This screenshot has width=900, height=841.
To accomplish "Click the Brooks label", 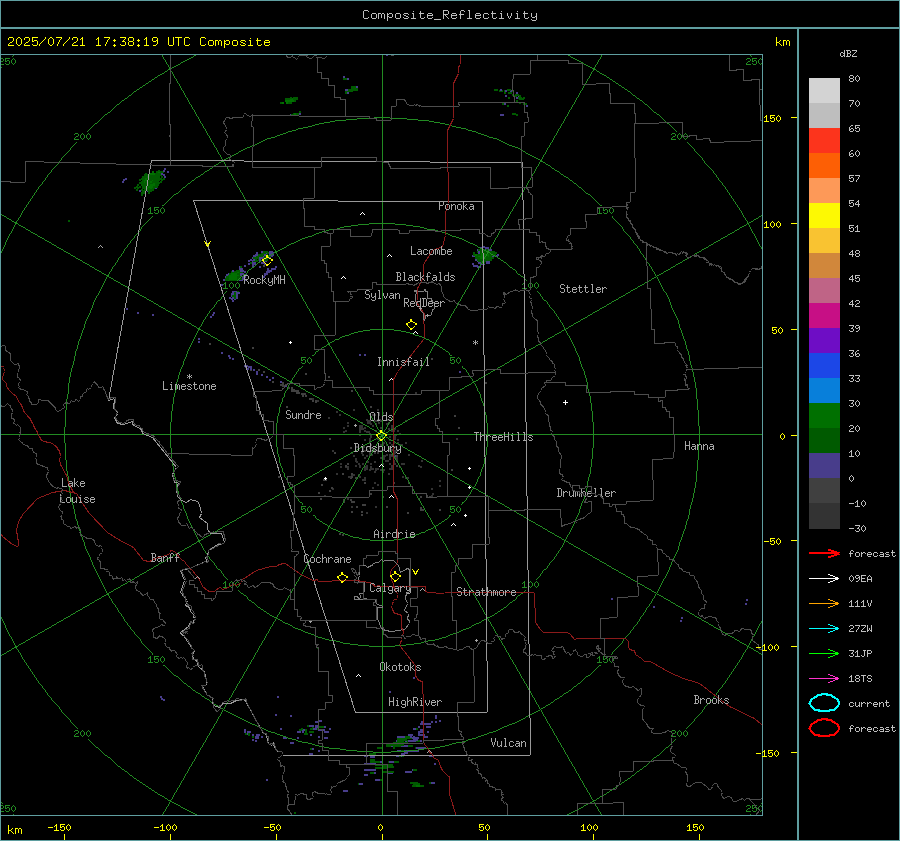I will [x=711, y=700].
